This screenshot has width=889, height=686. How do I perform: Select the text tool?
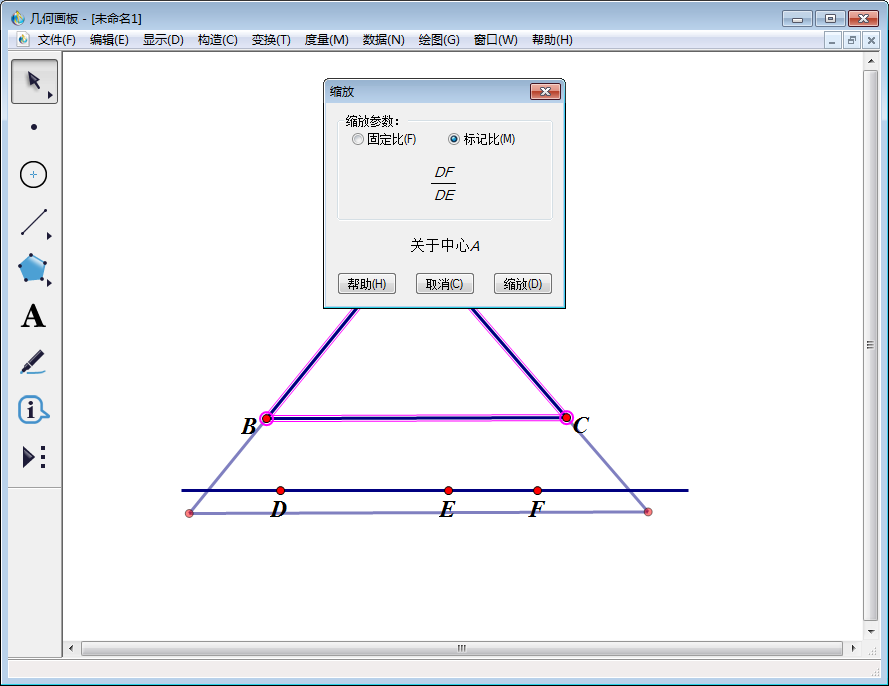point(33,317)
